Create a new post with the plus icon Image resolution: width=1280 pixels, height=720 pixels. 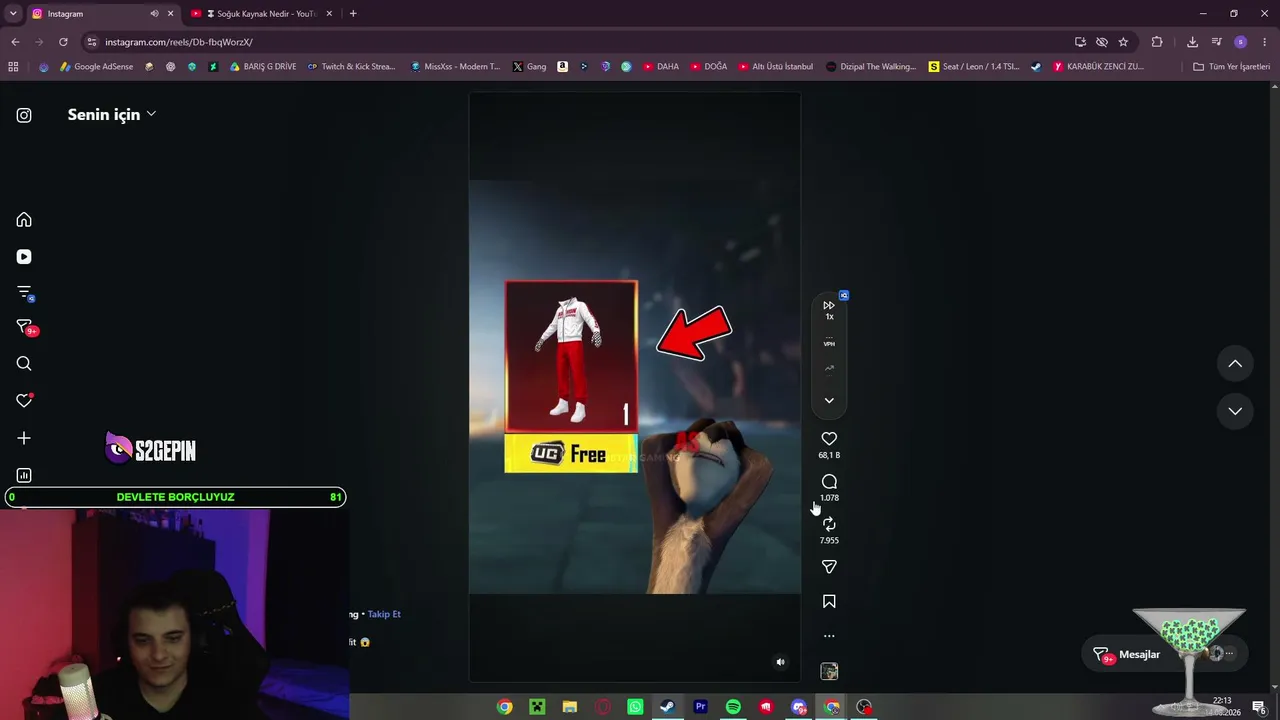[24, 438]
